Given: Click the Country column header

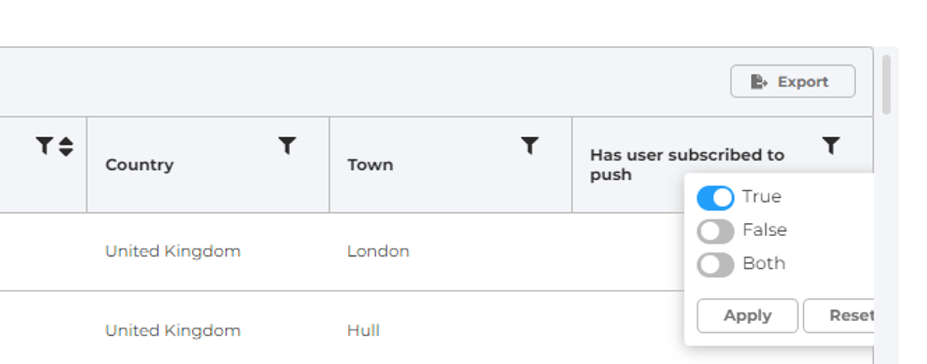Looking at the screenshot, I should coord(140,165).
